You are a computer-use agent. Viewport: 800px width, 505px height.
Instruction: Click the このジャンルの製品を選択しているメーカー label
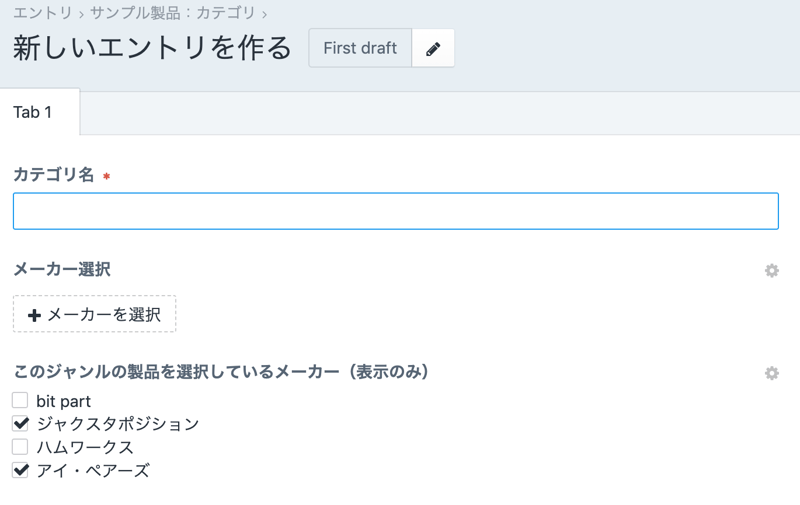pos(221,372)
